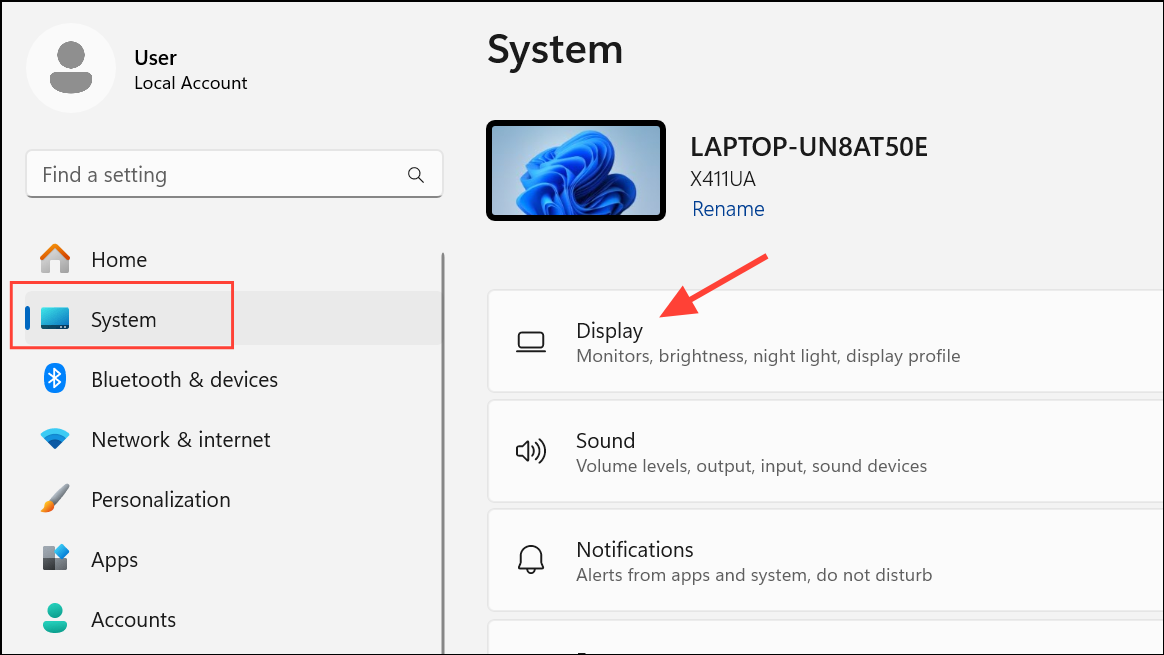The width and height of the screenshot is (1164, 655).
Task: Click the laptop icon beside Display
Action: (x=531, y=341)
